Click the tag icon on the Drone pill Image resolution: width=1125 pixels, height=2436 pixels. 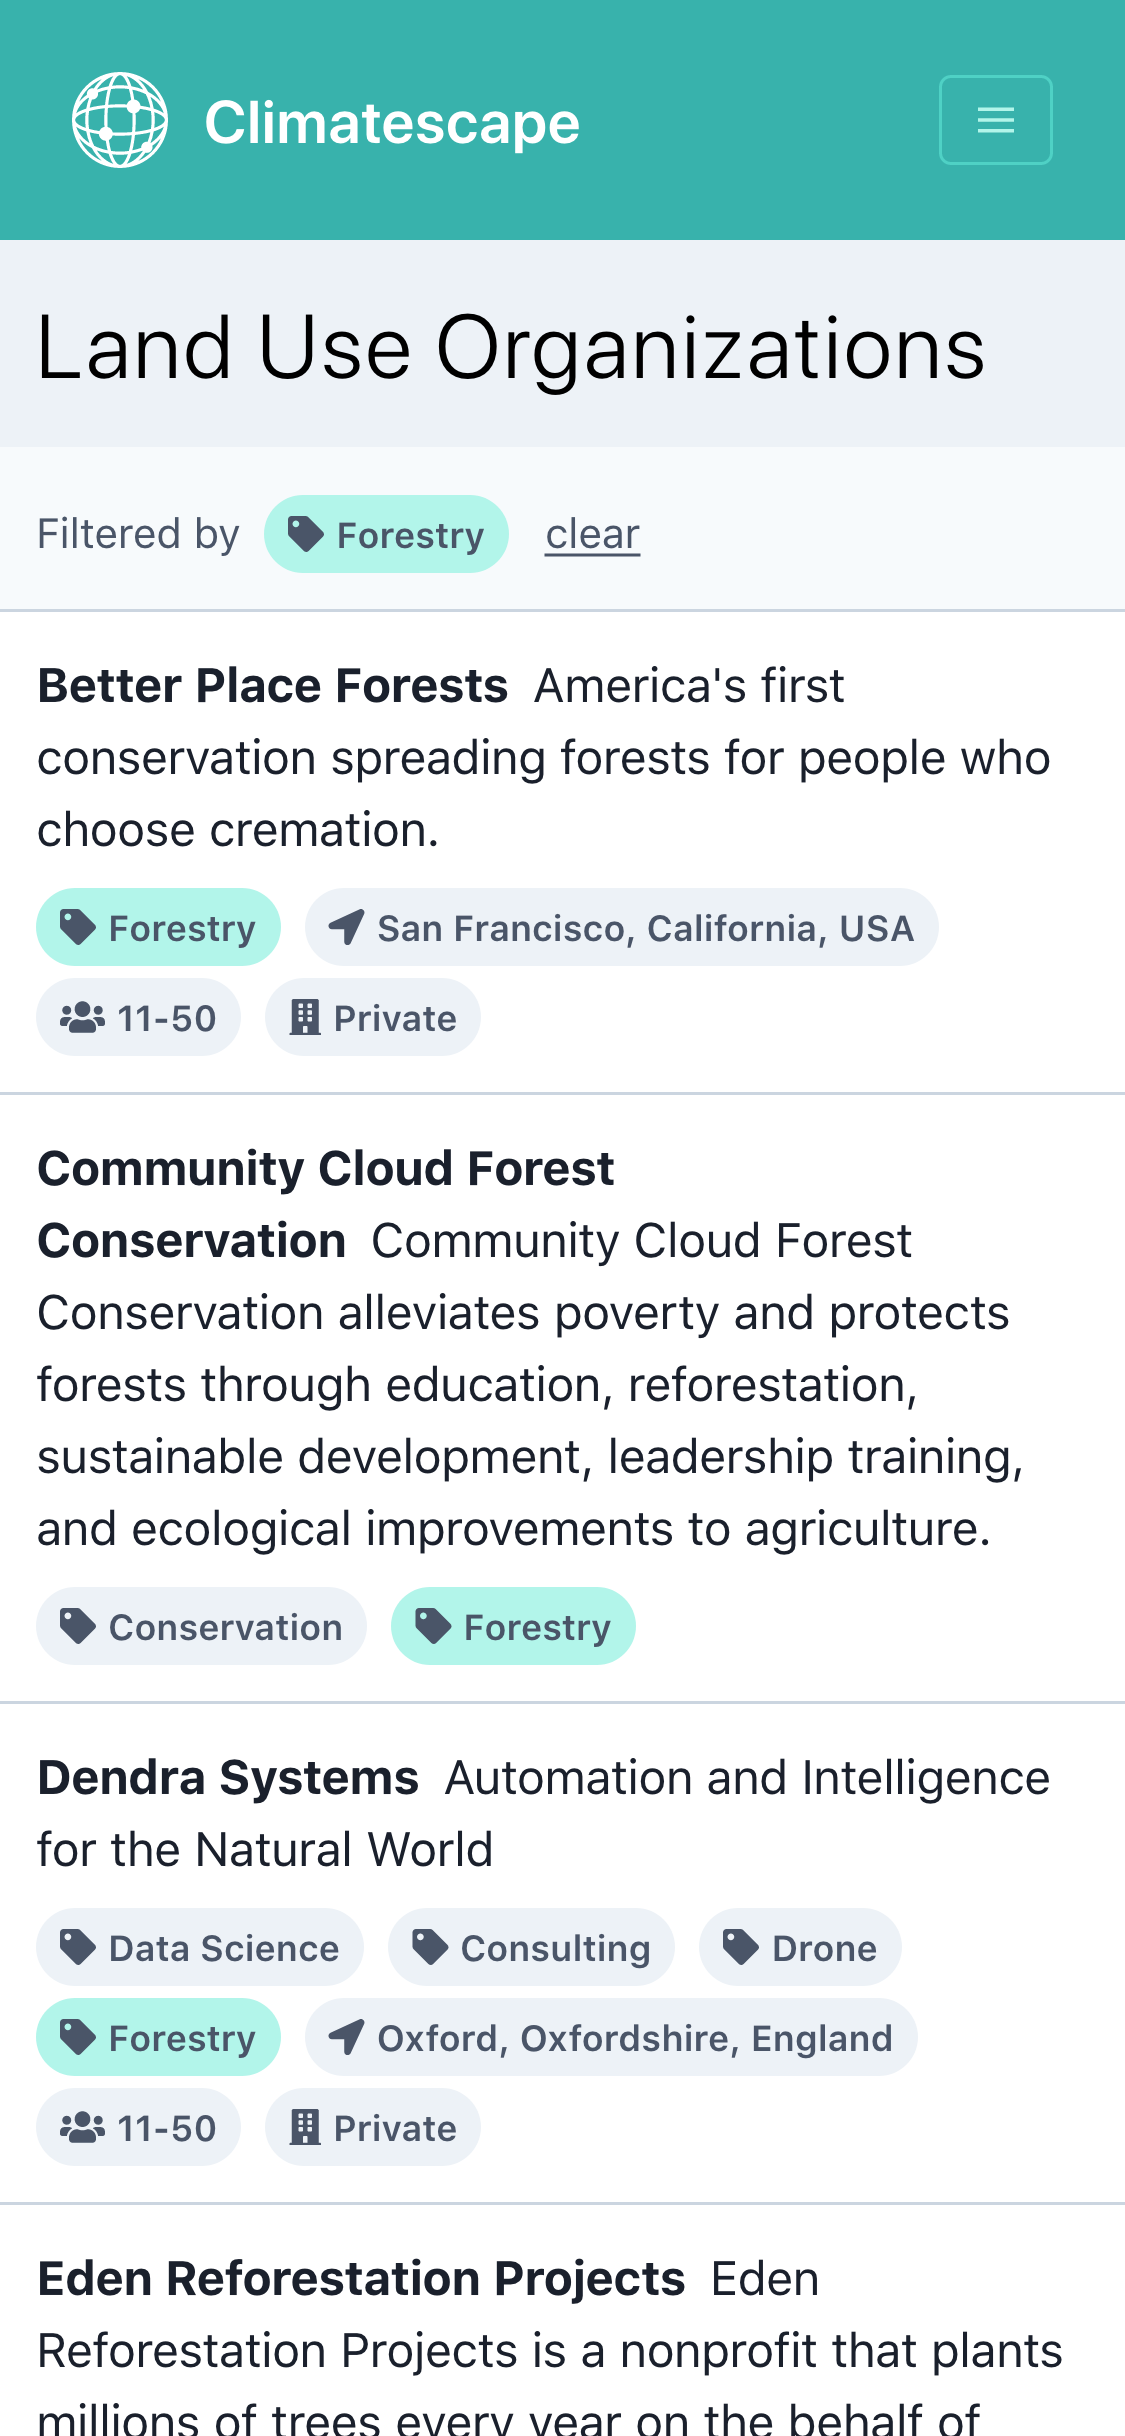tap(740, 1946)
